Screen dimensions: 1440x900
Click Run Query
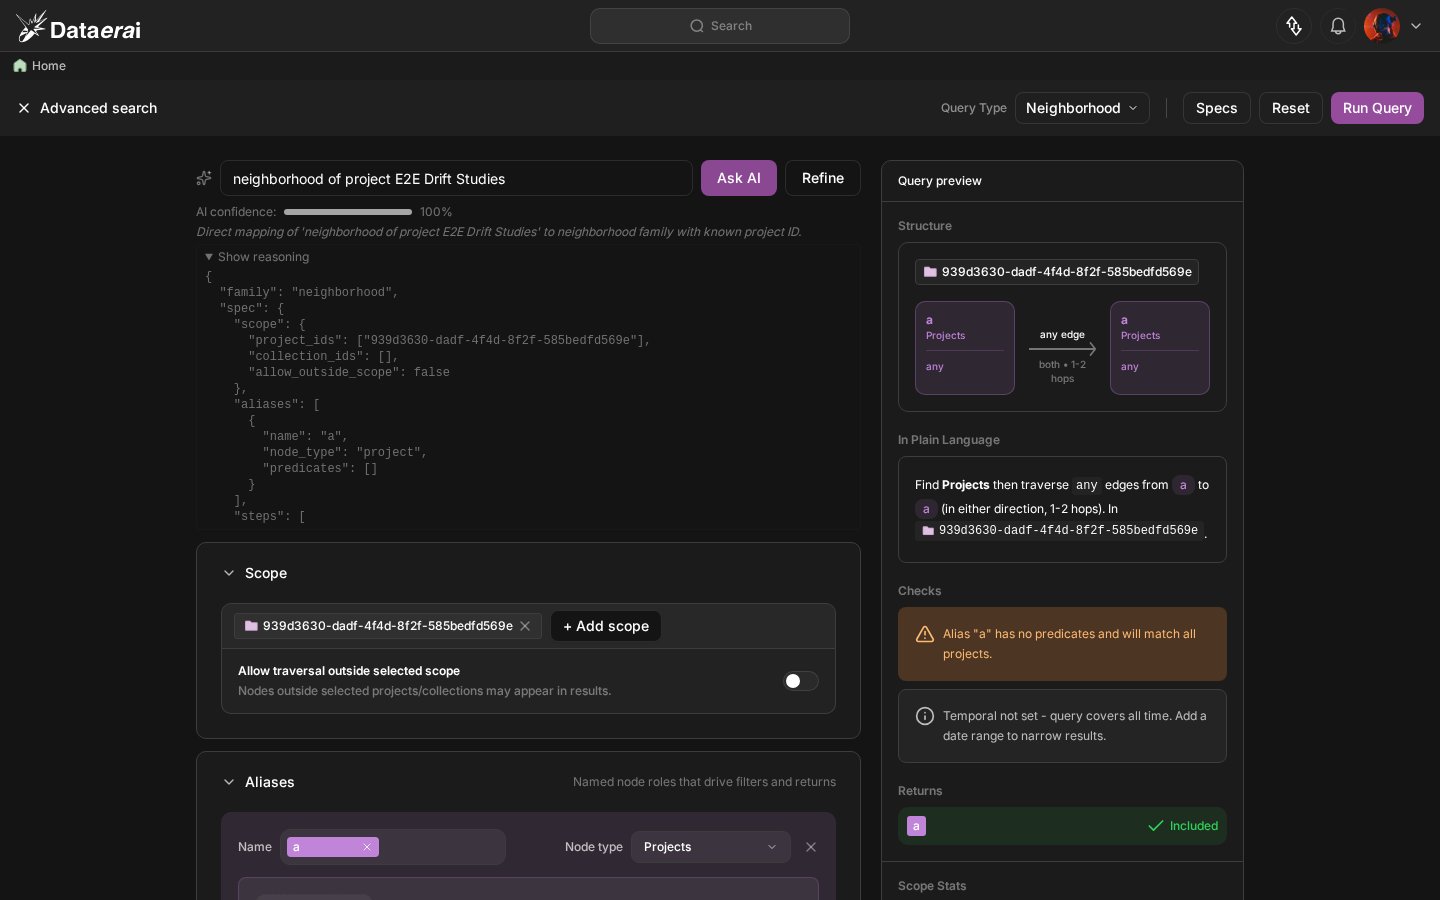point(1377,108)
